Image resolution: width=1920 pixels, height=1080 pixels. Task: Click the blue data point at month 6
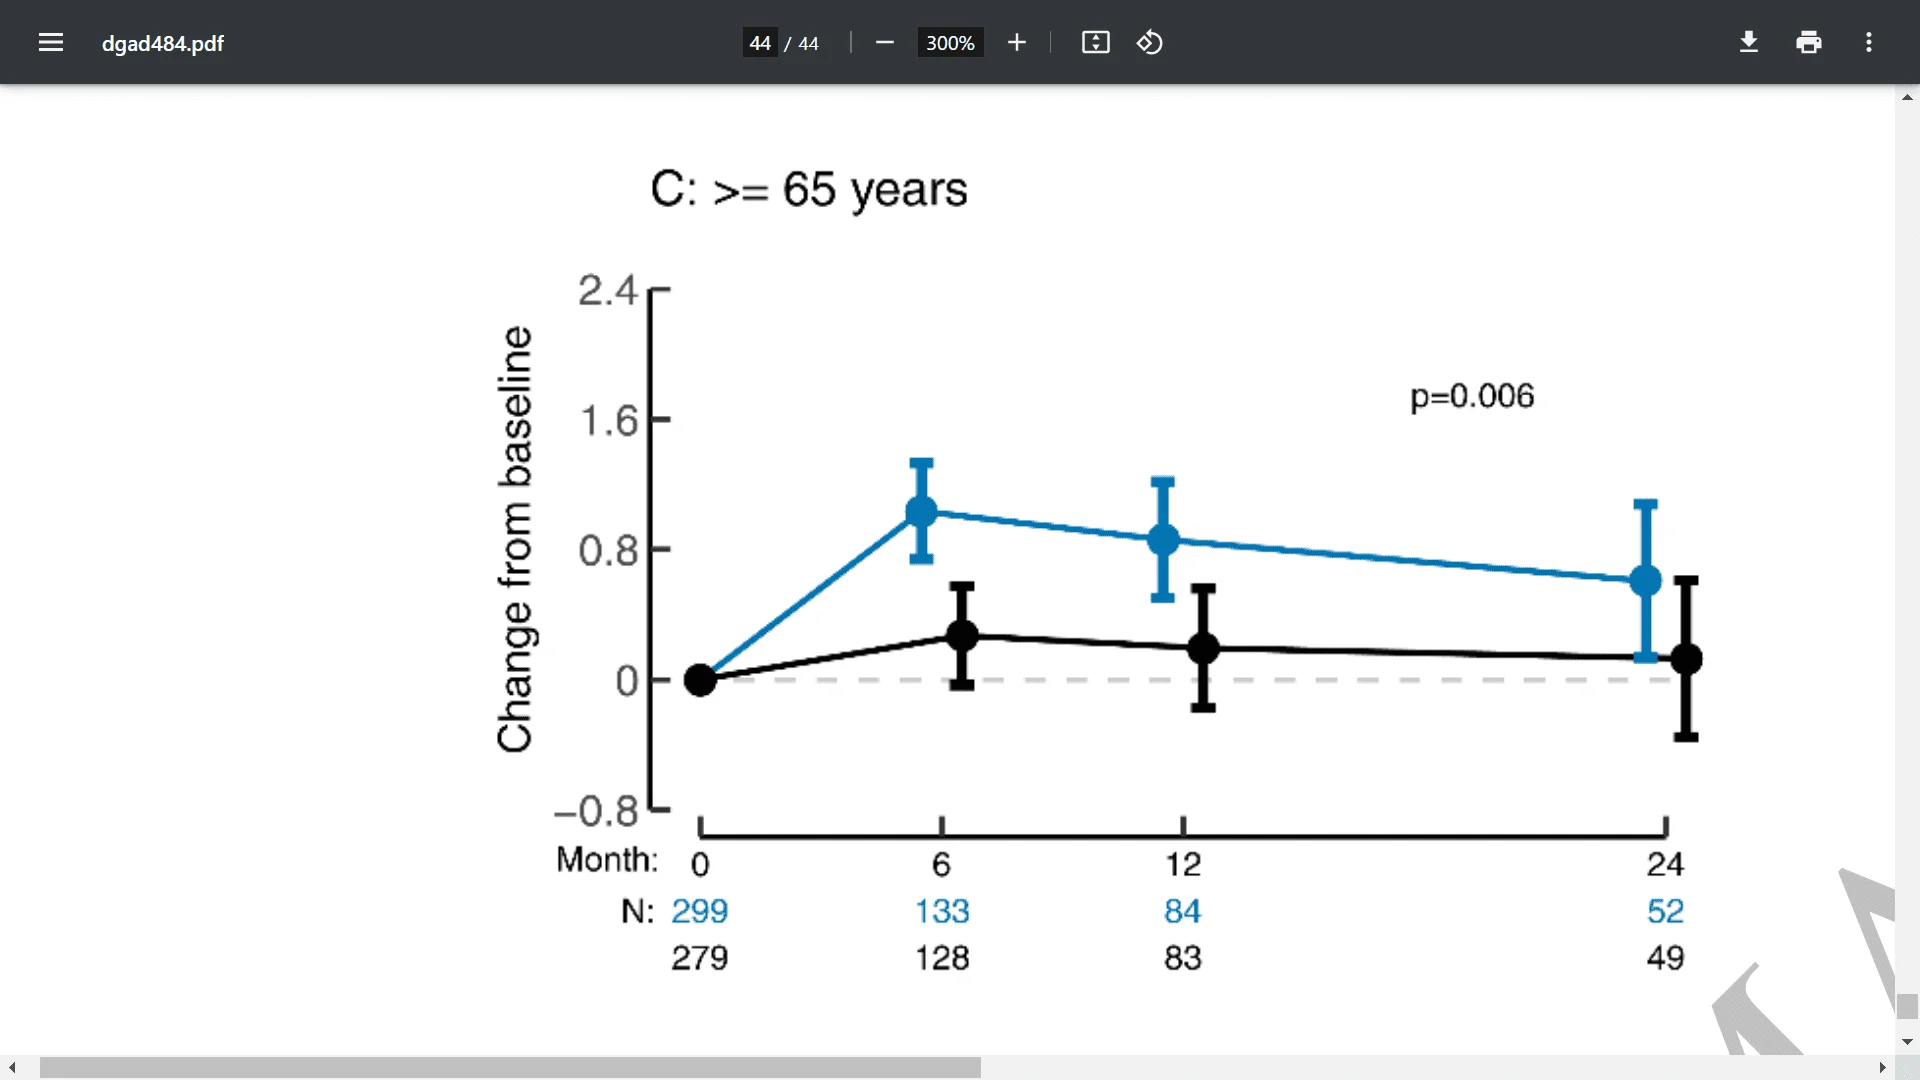click(921, 512)
